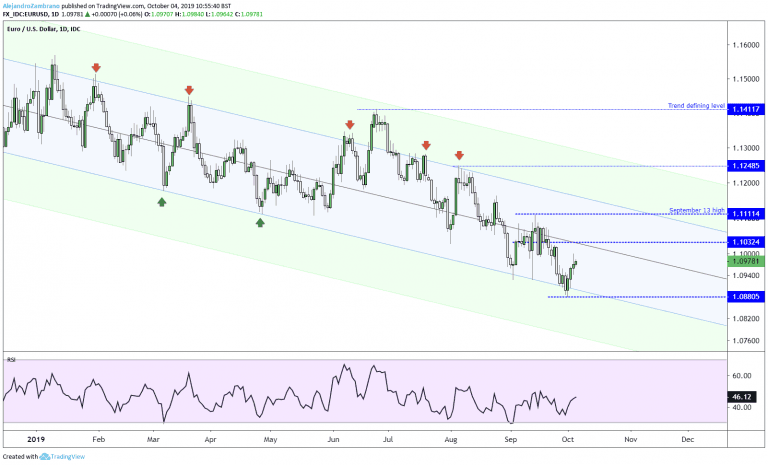Click the green up arrow near March
This screenshot has width=768, height=465.
pyautogui.click(x=162, y=201)
